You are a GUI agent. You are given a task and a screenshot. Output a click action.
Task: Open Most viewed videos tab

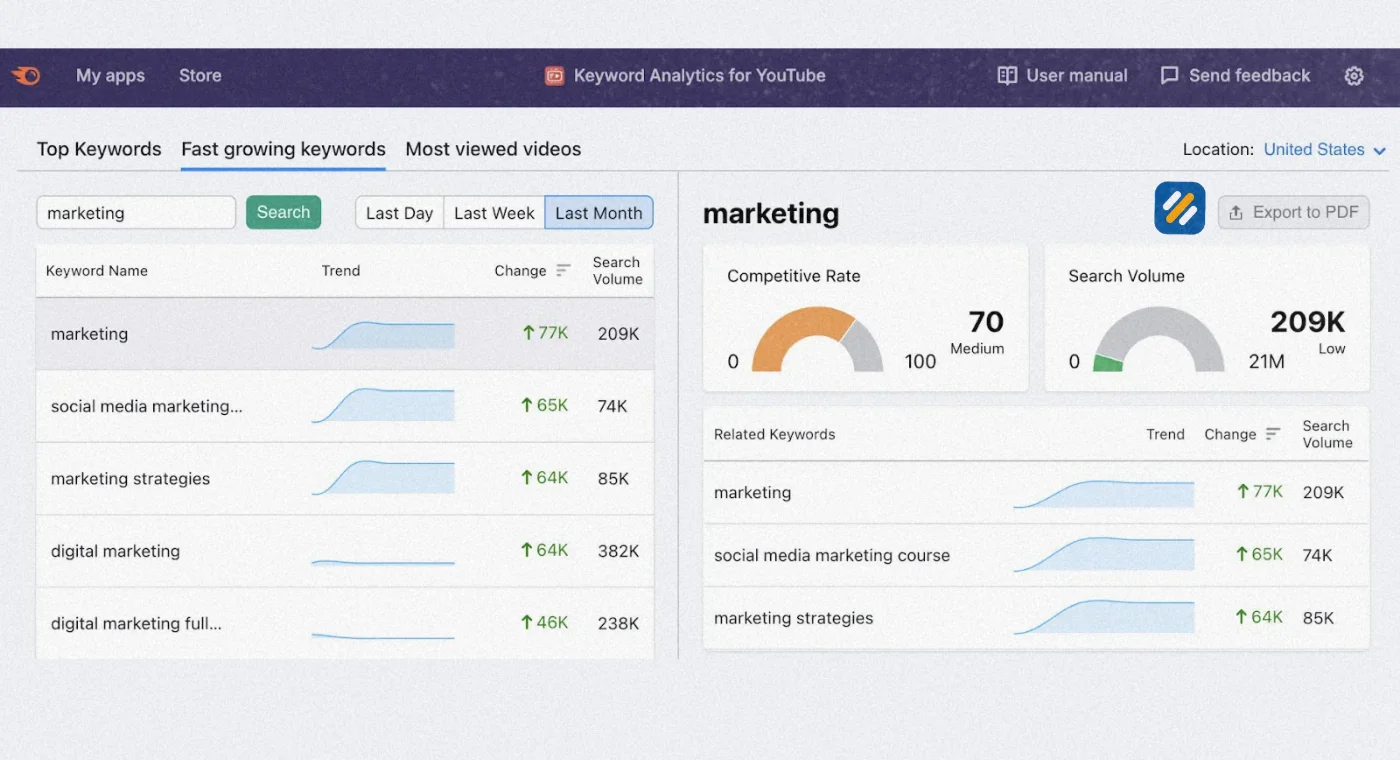(493, 149)
